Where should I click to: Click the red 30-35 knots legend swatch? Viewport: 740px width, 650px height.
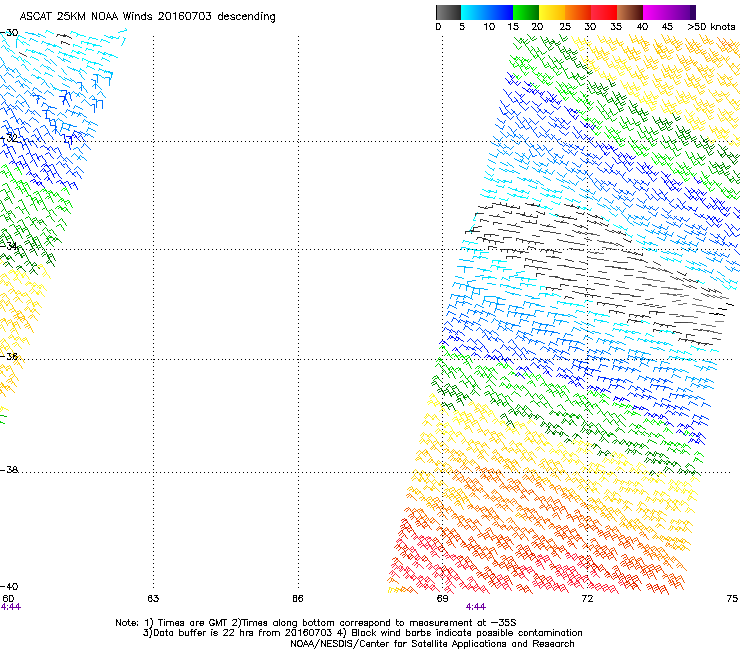[604, 12]
